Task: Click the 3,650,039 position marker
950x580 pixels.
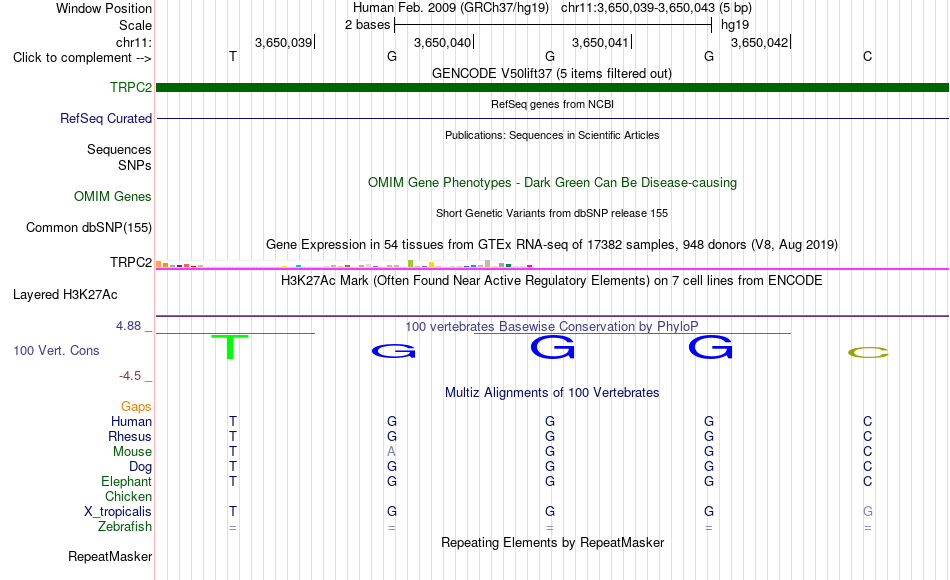Action: (x=284, y=42)
